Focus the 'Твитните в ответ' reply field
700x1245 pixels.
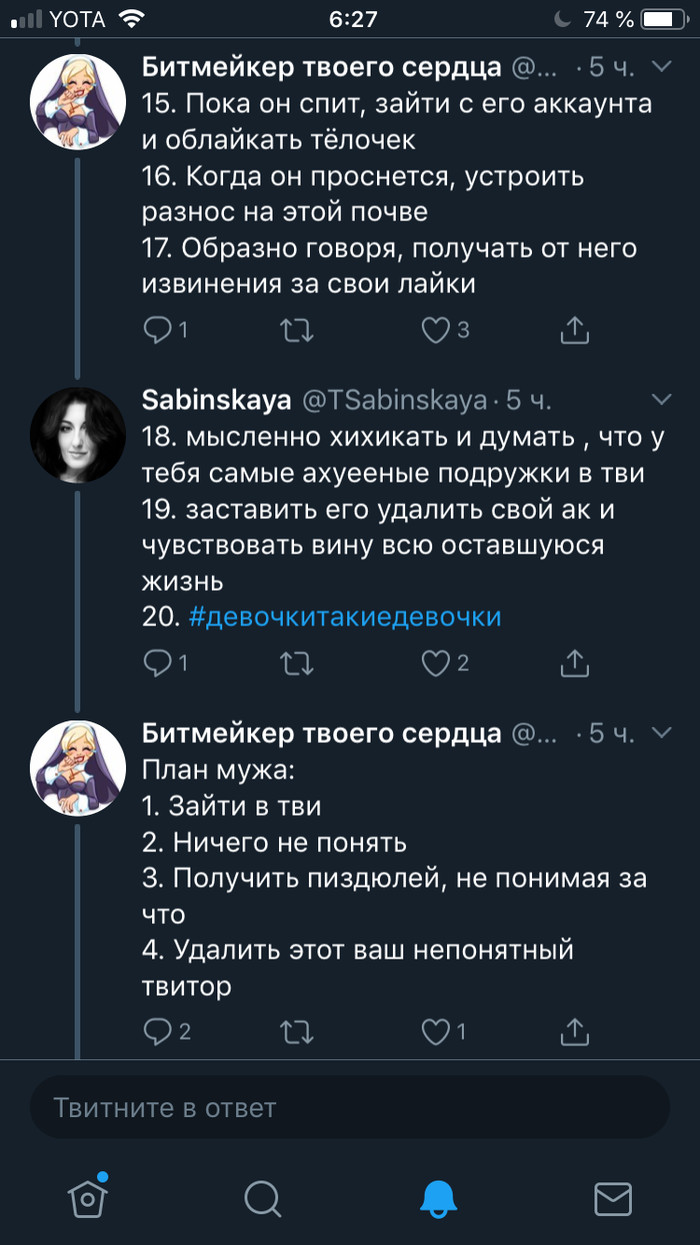(x=350, y=1107)
